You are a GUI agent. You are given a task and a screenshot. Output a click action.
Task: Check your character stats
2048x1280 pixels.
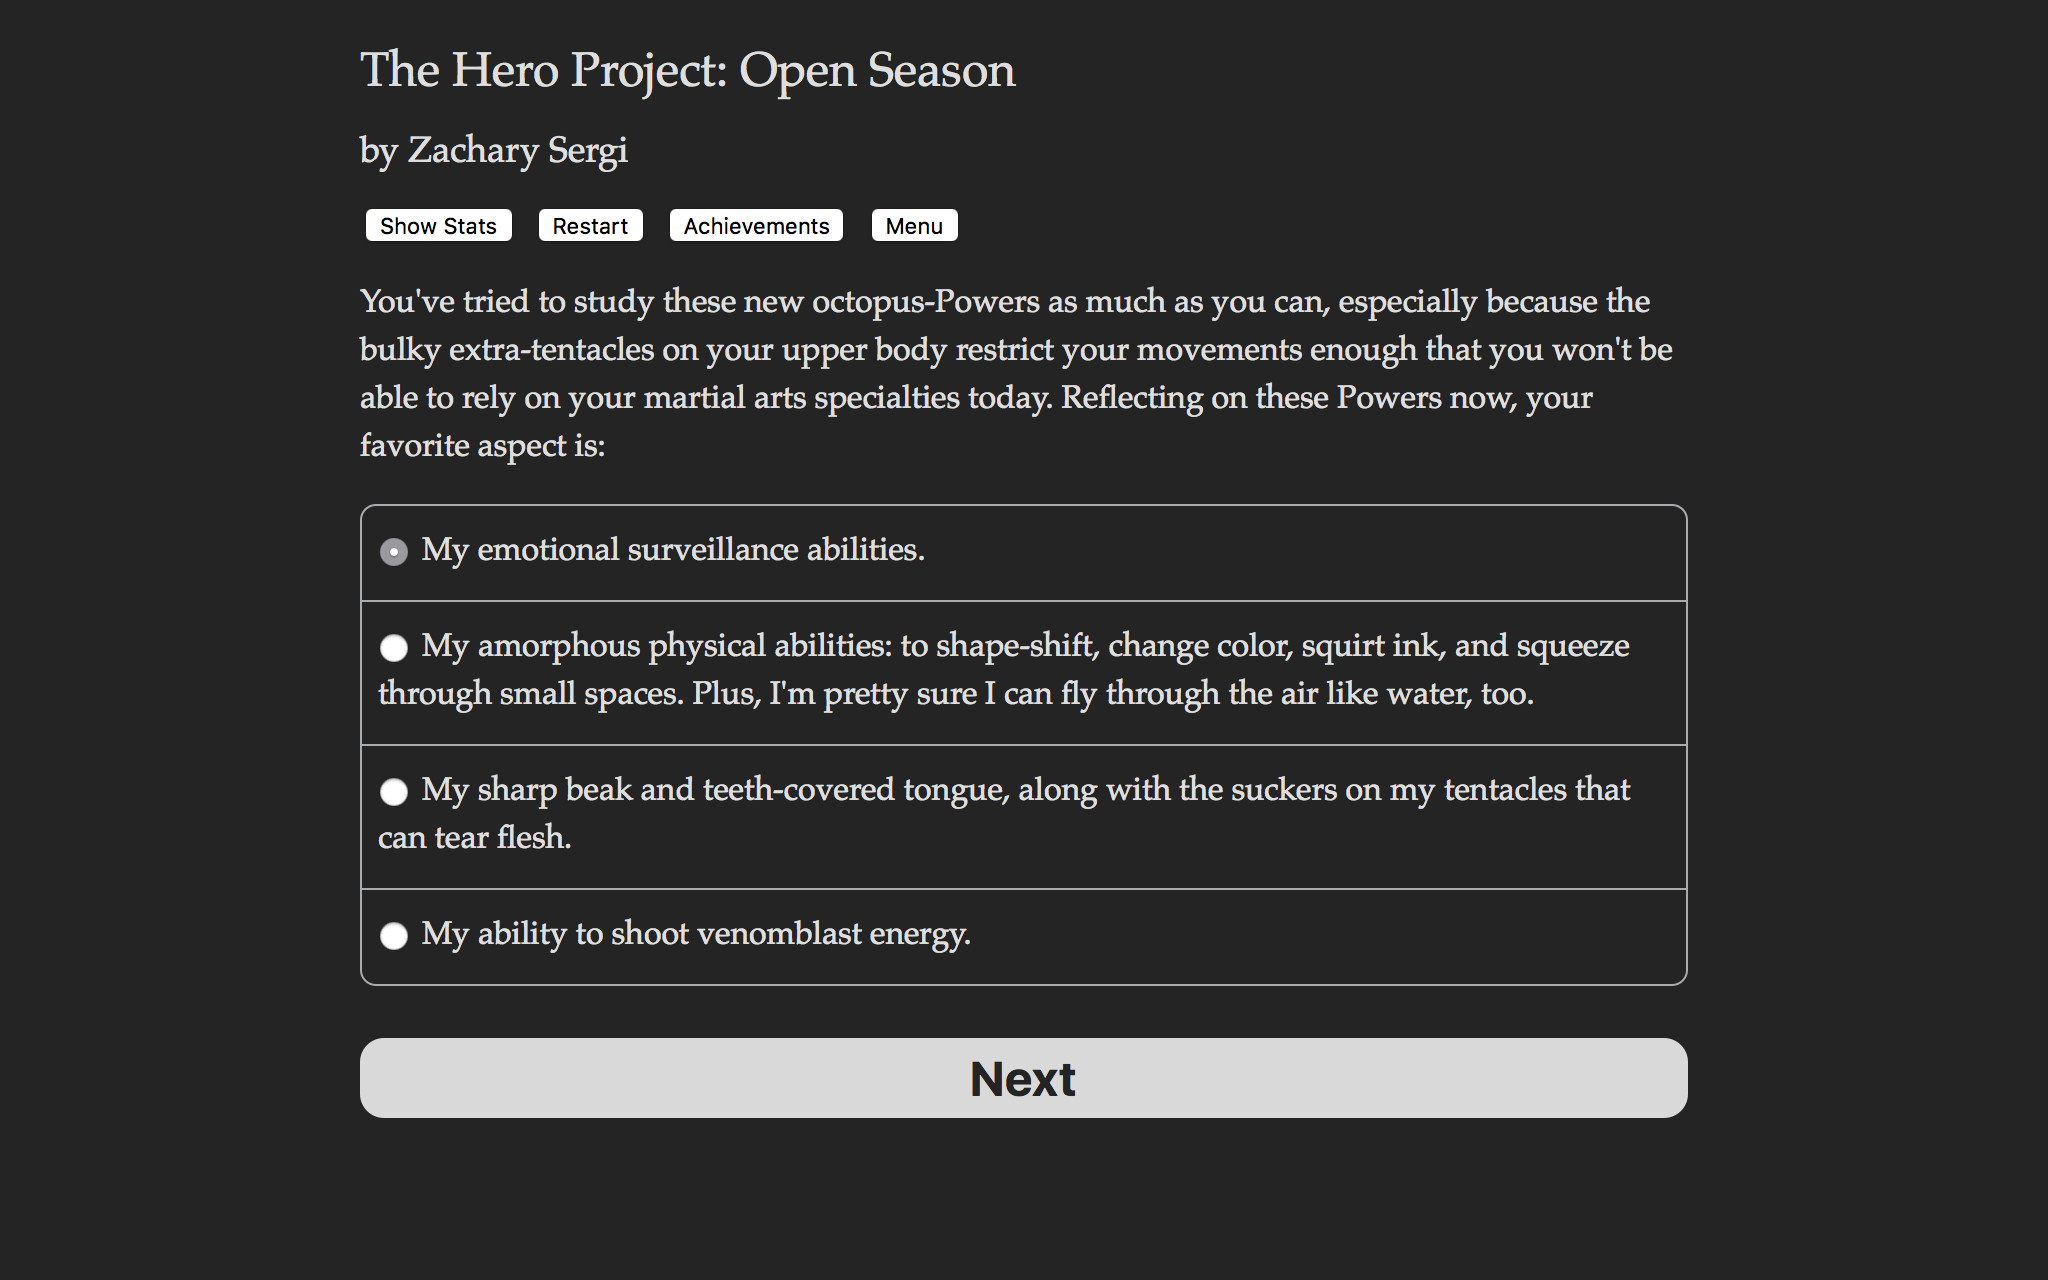click(437, 225)
